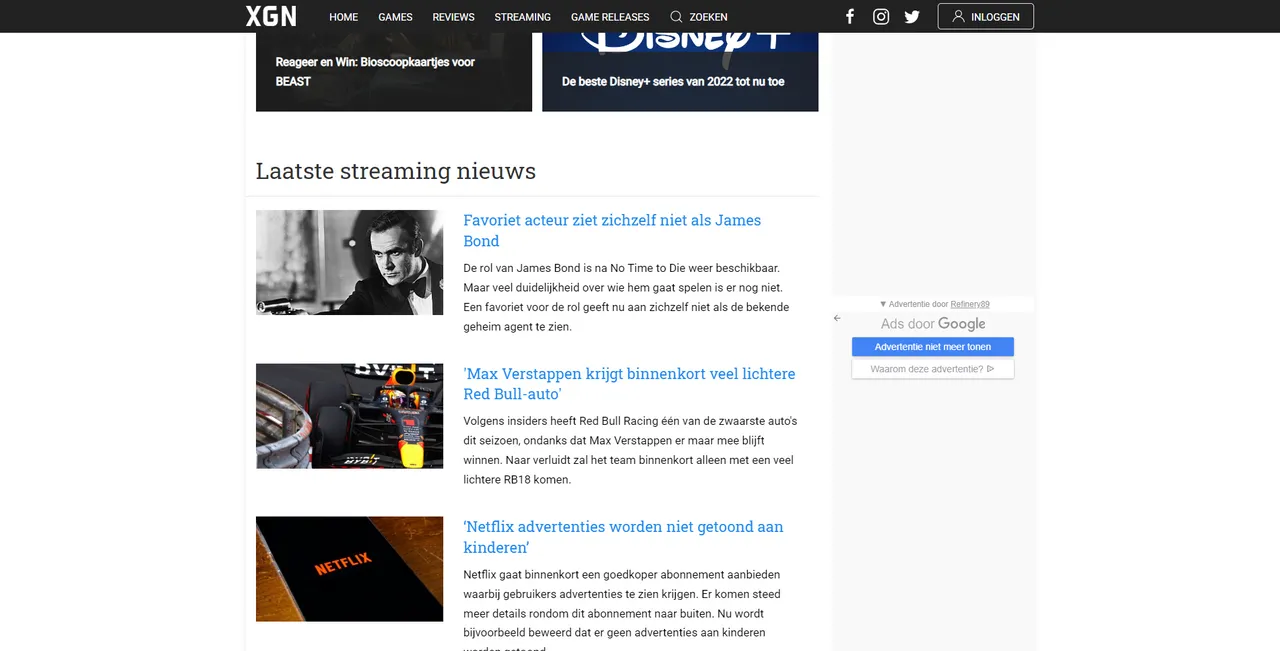
Task: Open 'Reageer en Win: Bioscoopkaartjes voor BEAST' card
Action: click(x=394, y=72)
